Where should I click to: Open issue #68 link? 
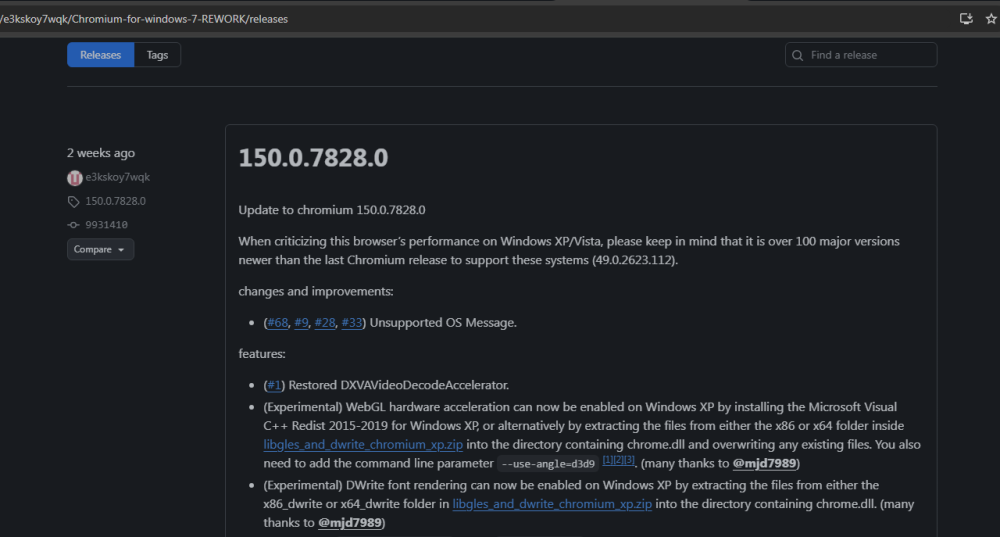click(277, 323)
